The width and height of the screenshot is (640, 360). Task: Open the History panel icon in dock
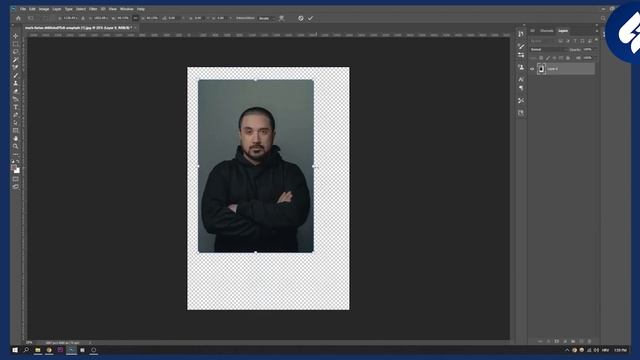point(521,34)
